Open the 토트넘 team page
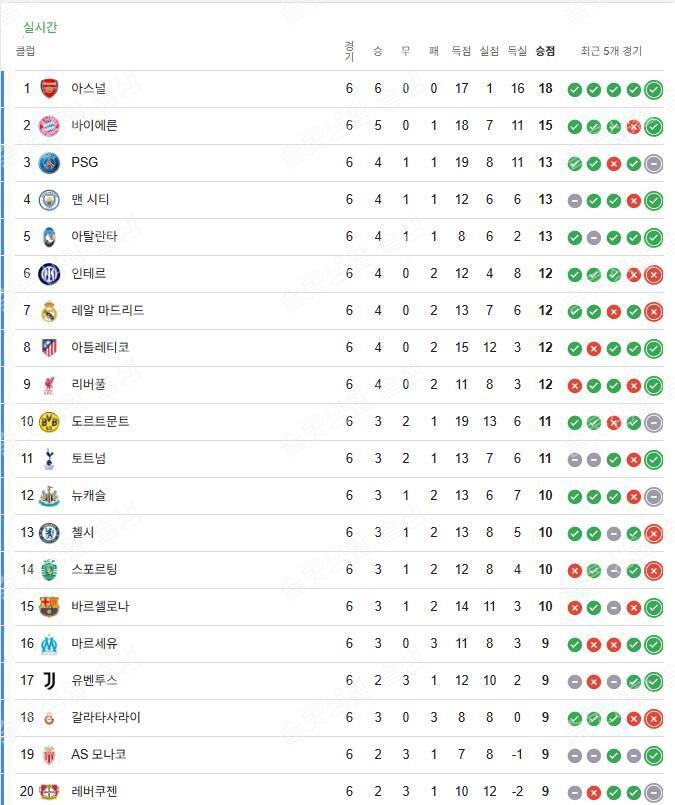This screenshot has height=805, width=675. pos(88,459)
